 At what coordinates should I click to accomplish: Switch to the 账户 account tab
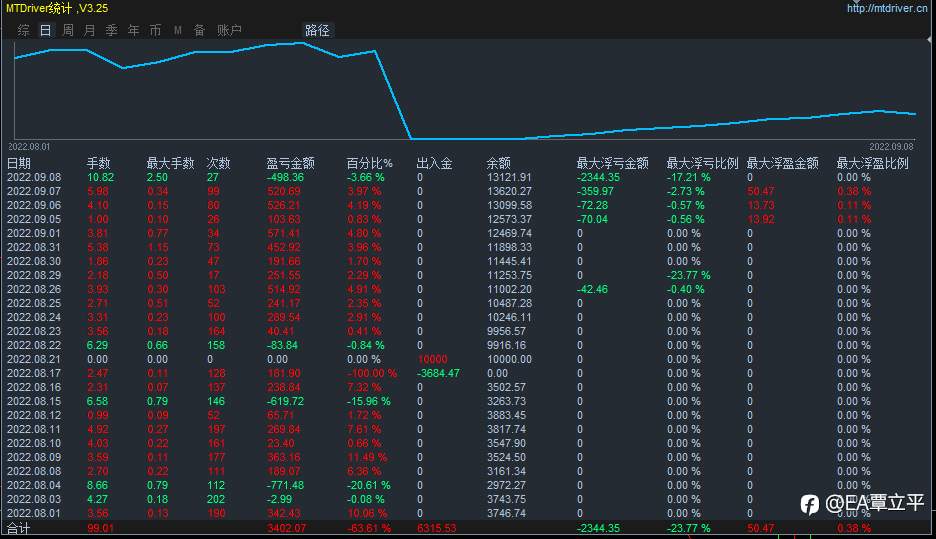229,30
